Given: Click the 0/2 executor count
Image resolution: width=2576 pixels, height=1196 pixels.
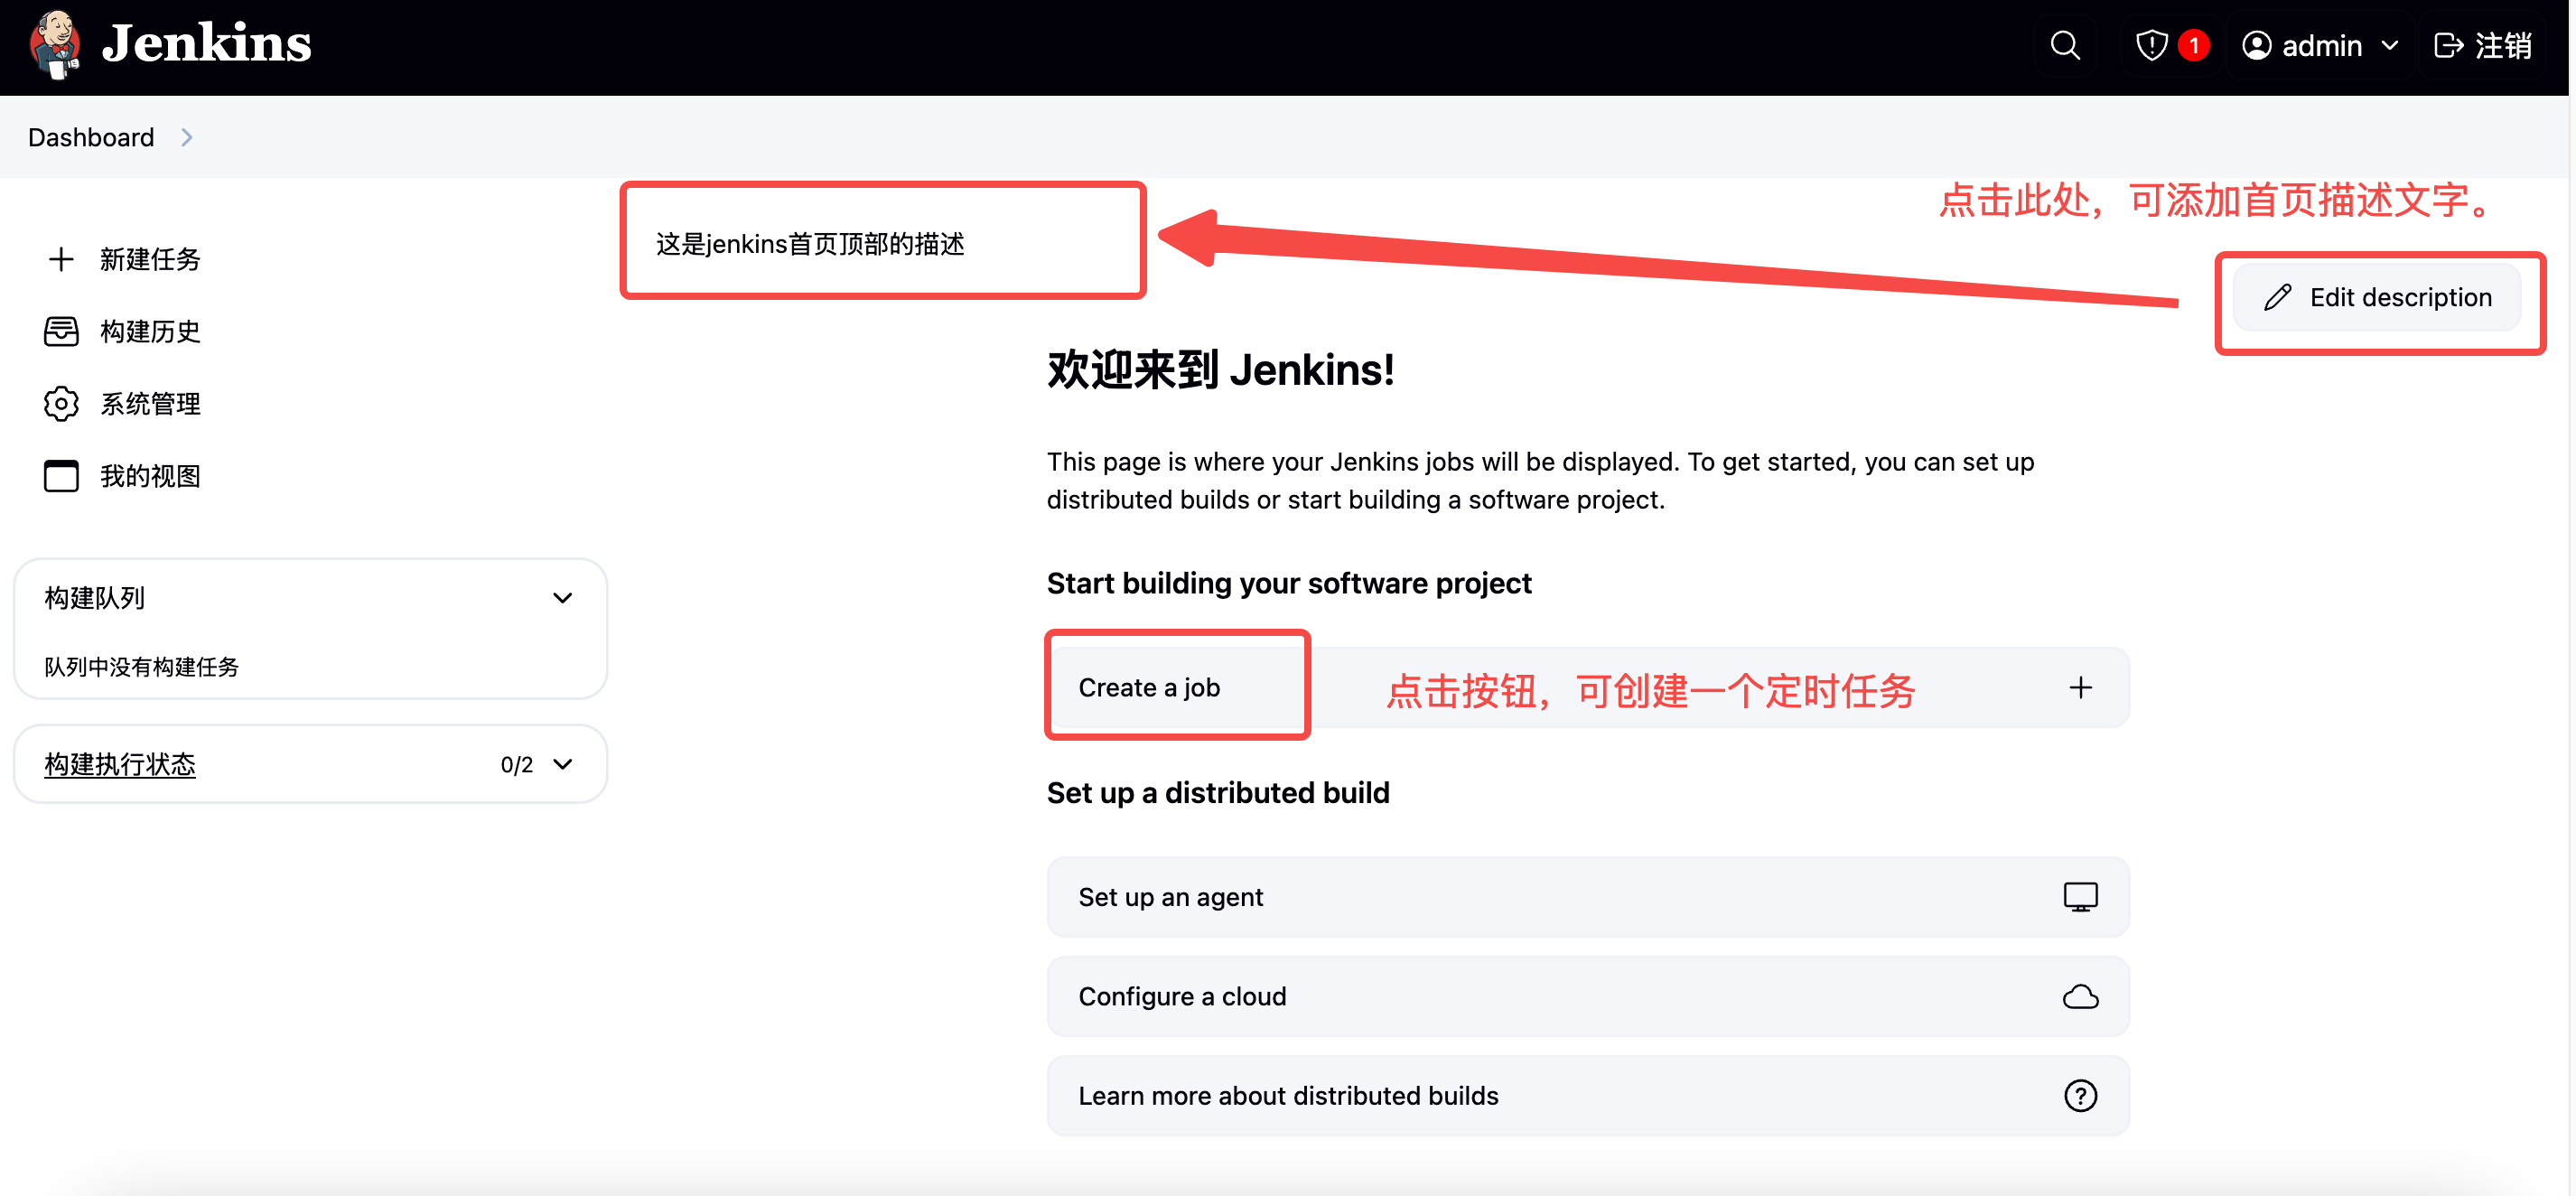Looking at the screenshot, I should point(517,765).
